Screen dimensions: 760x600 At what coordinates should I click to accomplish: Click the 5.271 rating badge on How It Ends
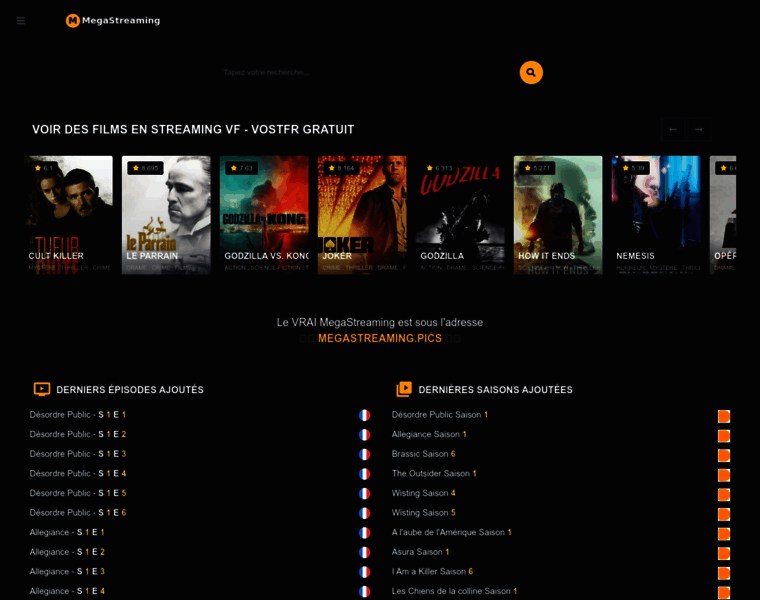(x=537, y=168)
